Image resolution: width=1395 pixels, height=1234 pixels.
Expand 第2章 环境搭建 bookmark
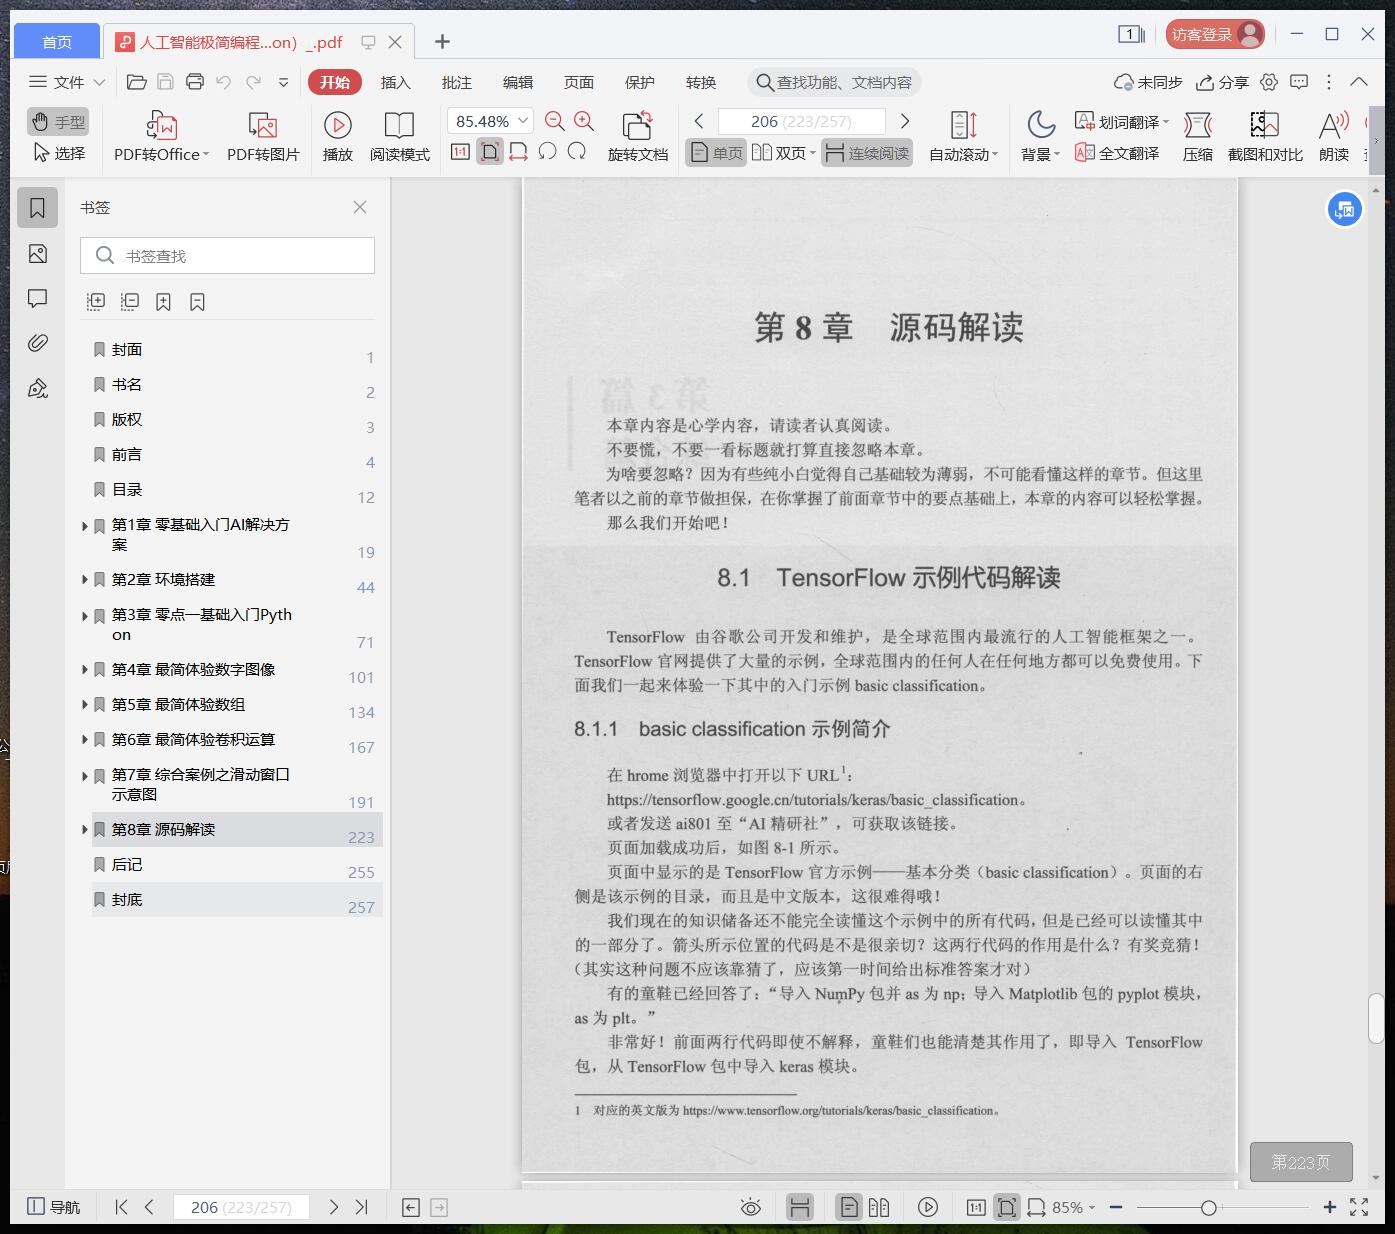pyautogui.click(x=84, y=579)
